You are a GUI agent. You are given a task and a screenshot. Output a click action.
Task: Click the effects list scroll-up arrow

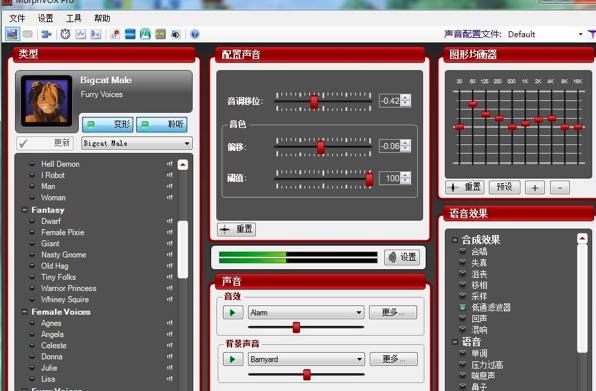pos(582,238)
